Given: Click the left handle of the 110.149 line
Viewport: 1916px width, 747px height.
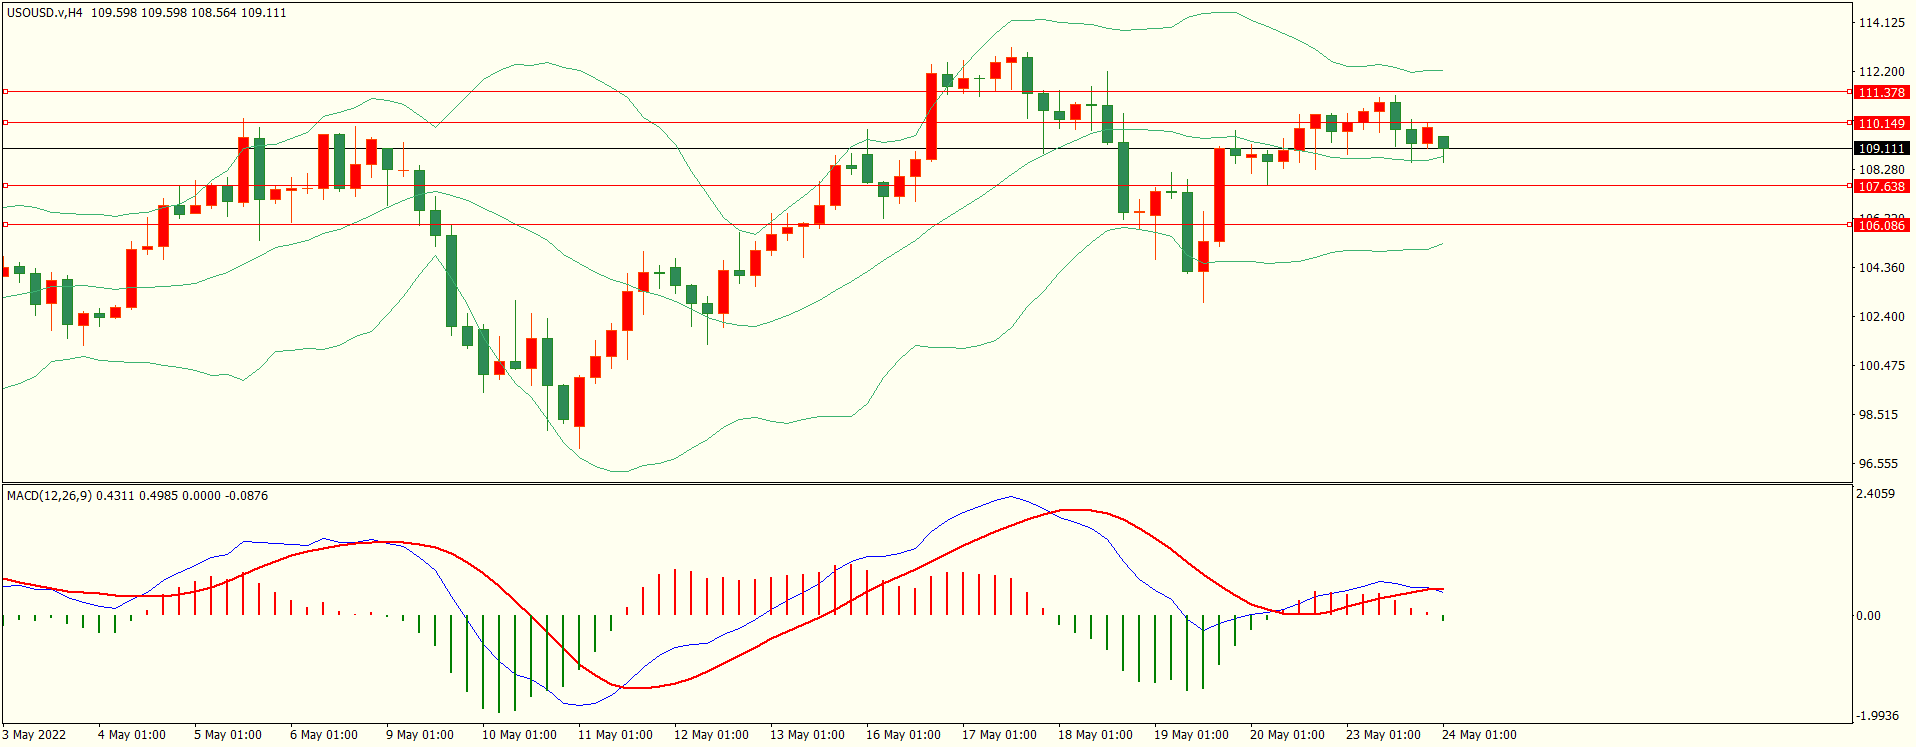Looking at the screenshot, I should [x=5, y=123].
